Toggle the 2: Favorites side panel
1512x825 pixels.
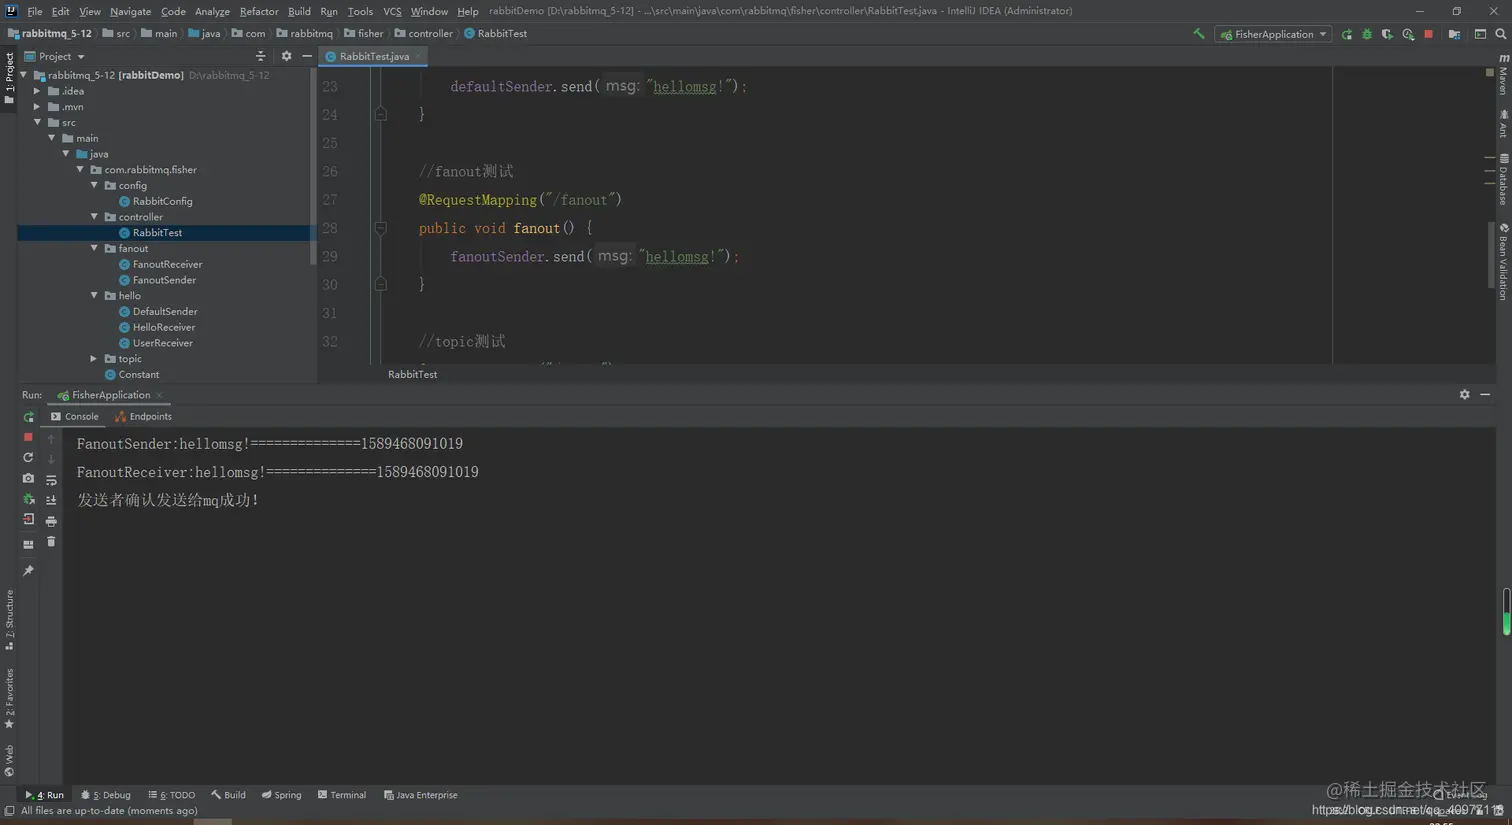pos(9,698)
